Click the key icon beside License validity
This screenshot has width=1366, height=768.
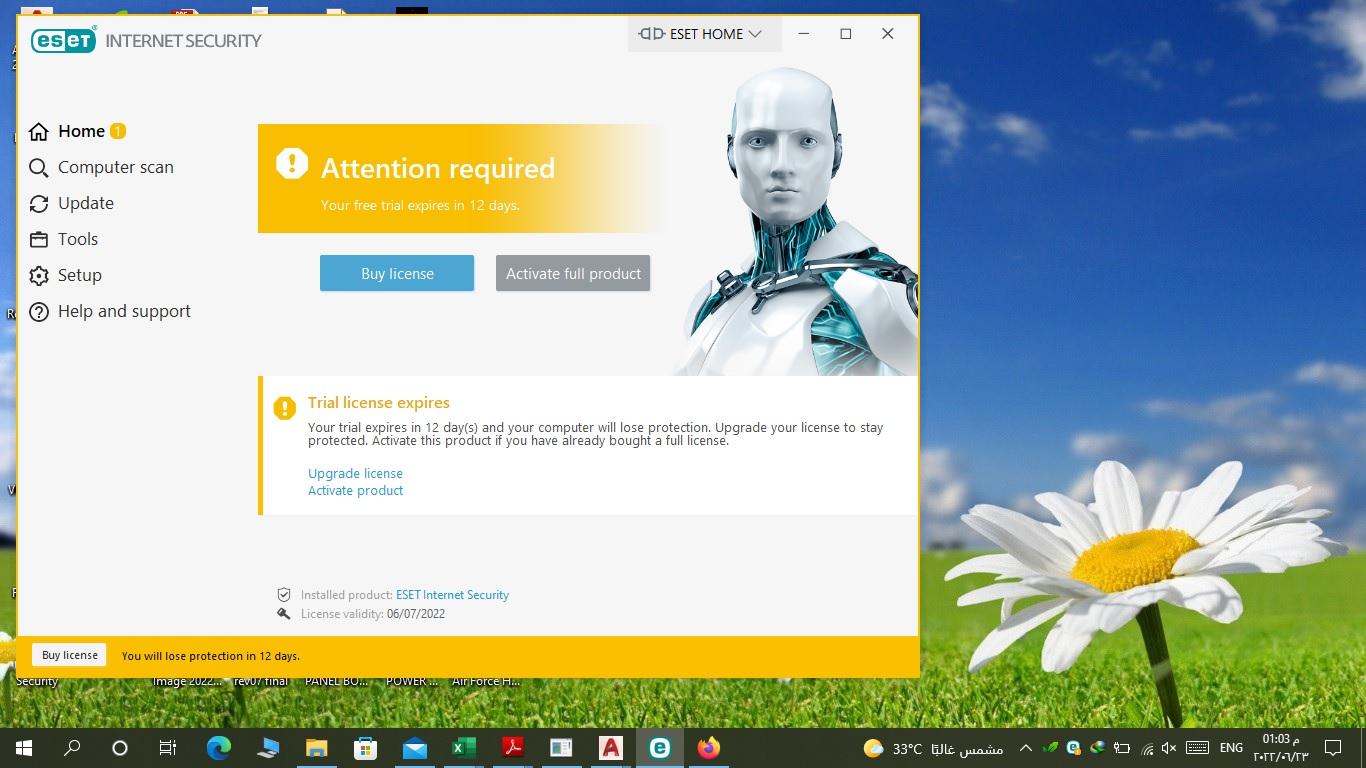(284, 614)
